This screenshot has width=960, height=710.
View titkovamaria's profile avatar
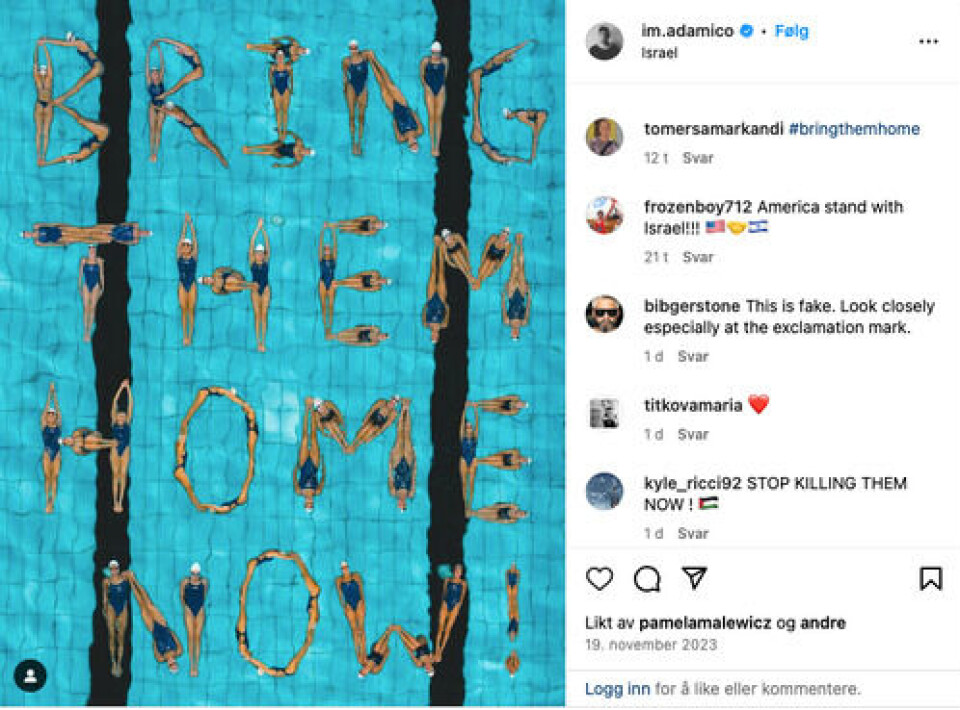tap(604, 413)
